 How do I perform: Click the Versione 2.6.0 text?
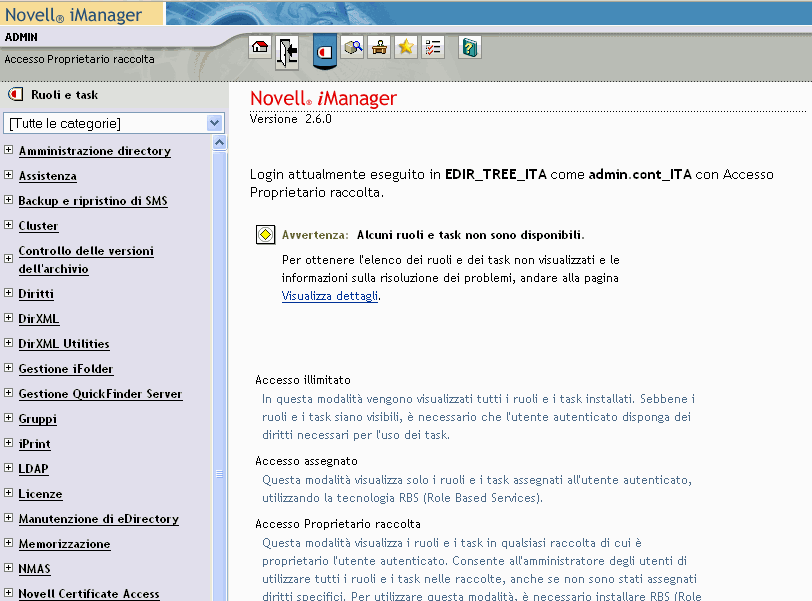tap(291, 119)
